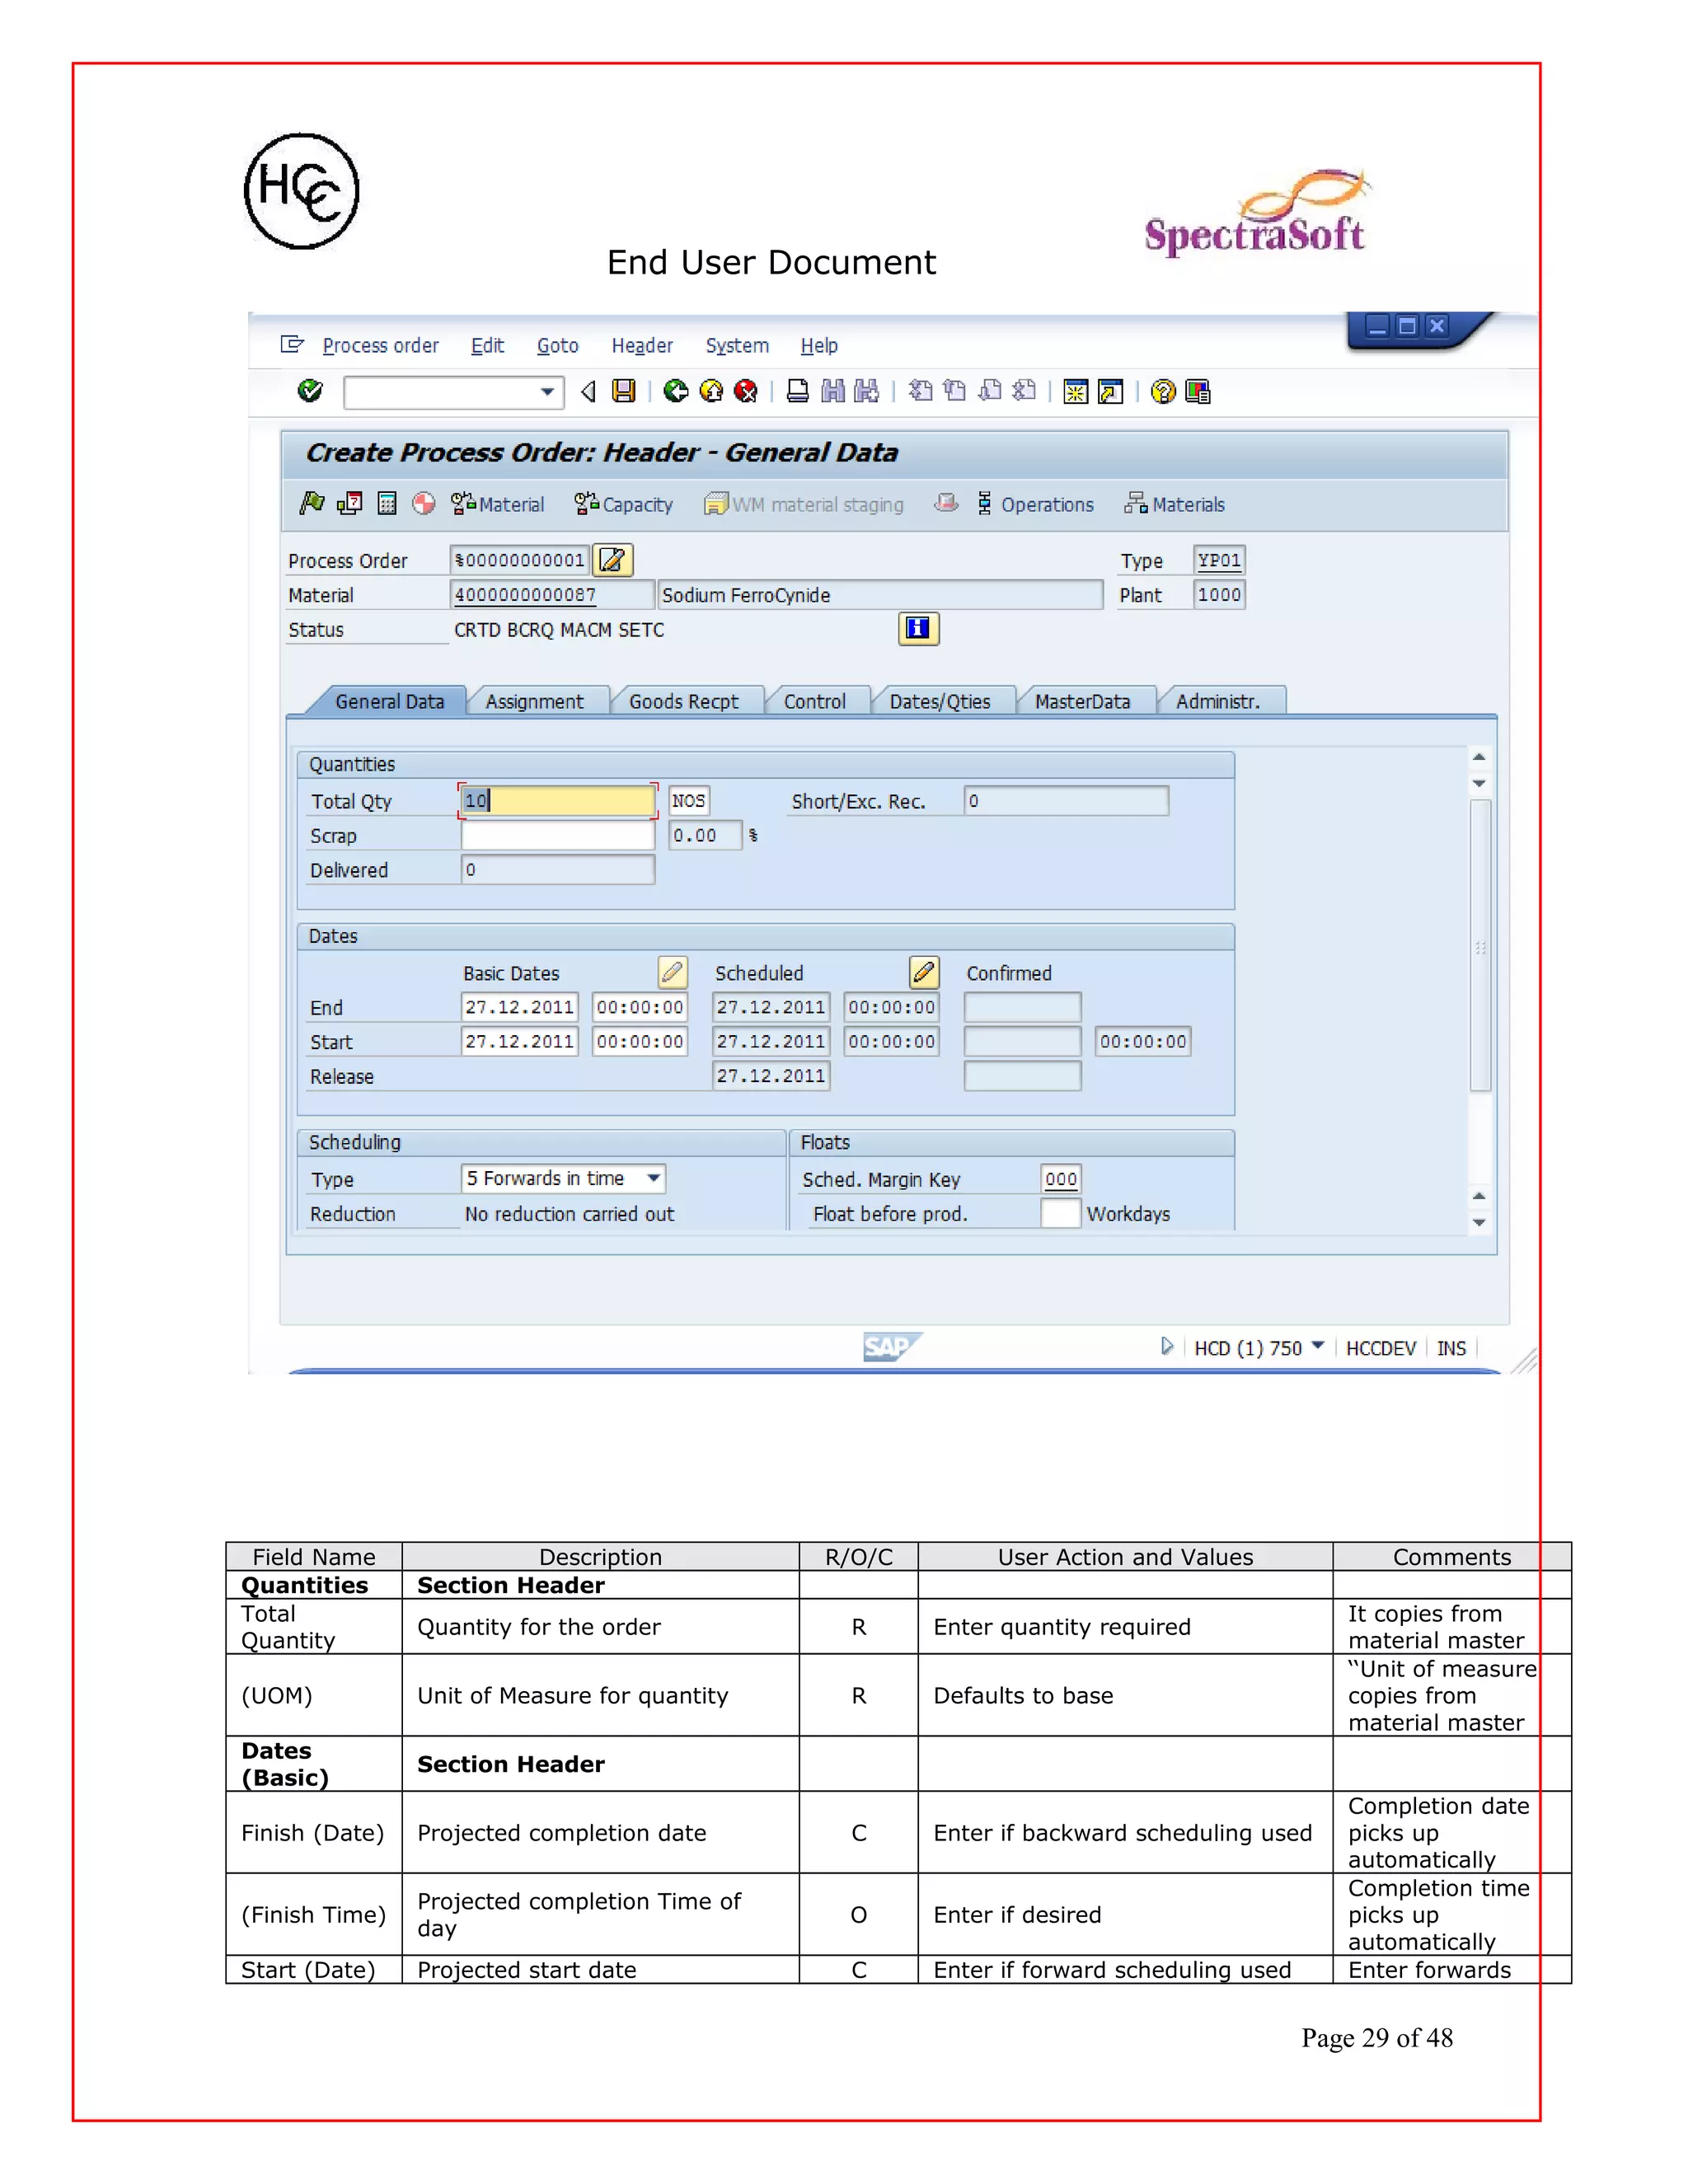Image resolution: width=1688 pixels, height=2184 pixels.
Task: Expand the status bar triangle arrow
Action: [1166, 1346]
